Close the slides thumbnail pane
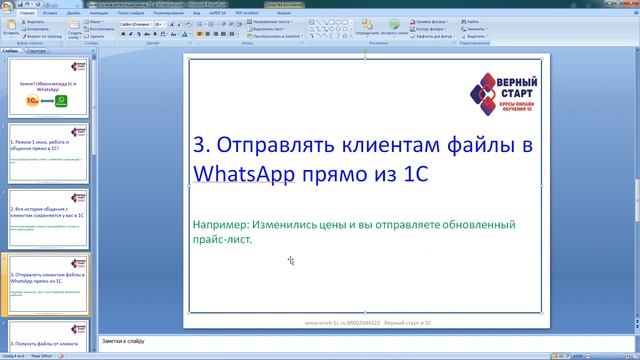The height and width of the screenshot is (360, 640). pos(93,51)
